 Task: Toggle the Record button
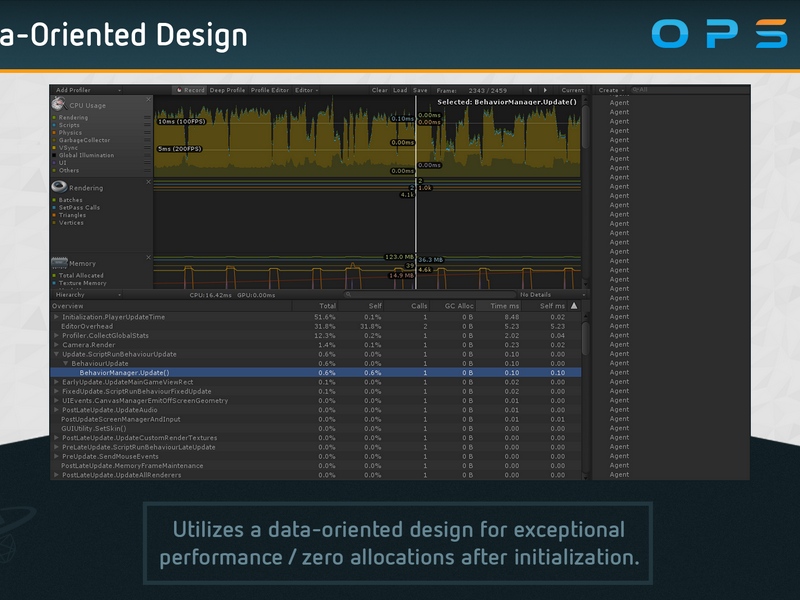[x=190, y=90]
